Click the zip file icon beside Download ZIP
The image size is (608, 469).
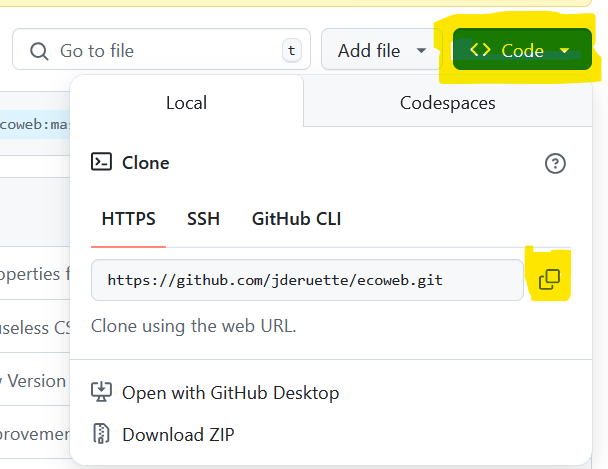point(101,433)
